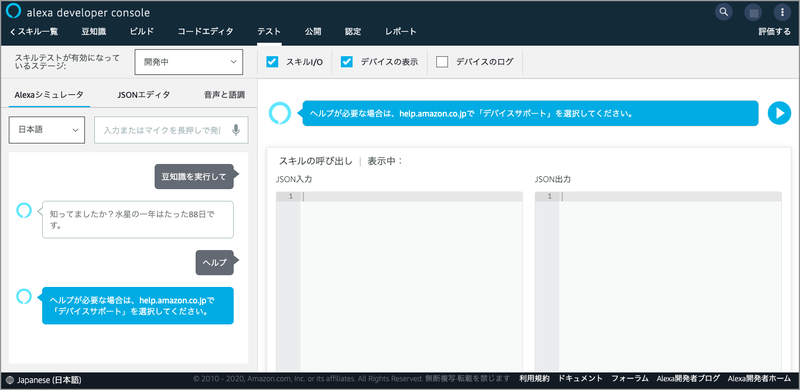Image resolution: width=800 pixels, height=390 pixels.
Task: Switch to the 音声と語調 tab
Action: pyautogui.click(x=224, y=94)
